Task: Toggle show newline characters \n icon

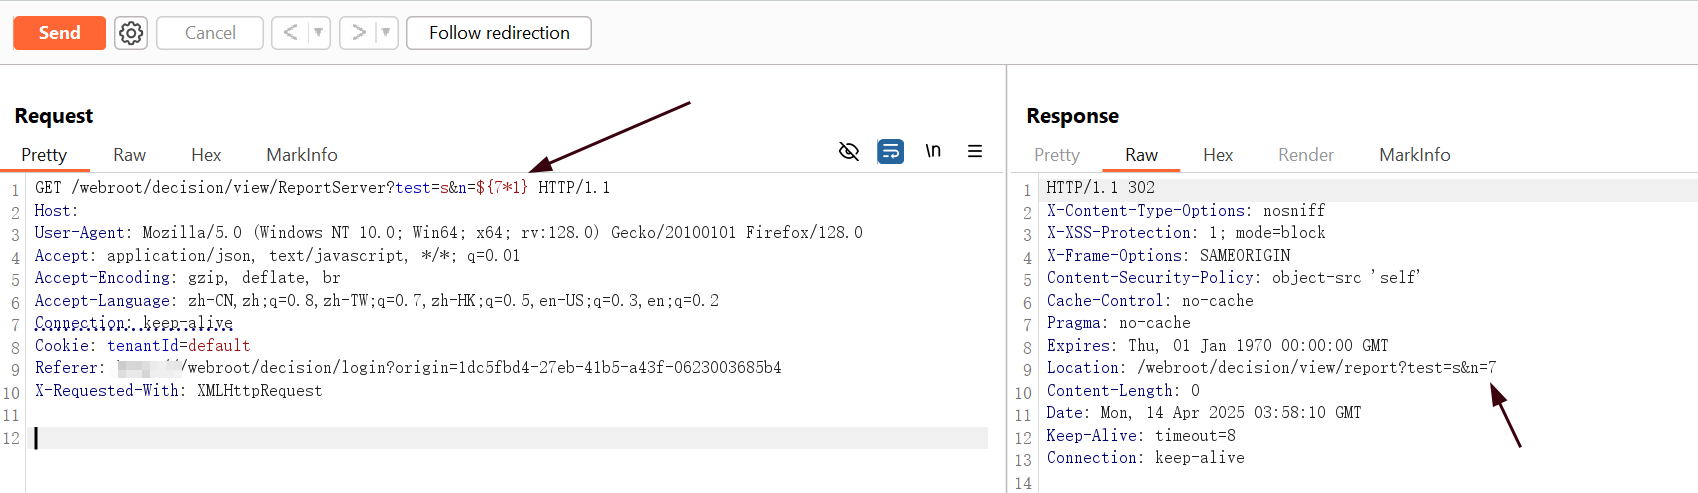Action: pyautogui.click(x=933, y=151)
